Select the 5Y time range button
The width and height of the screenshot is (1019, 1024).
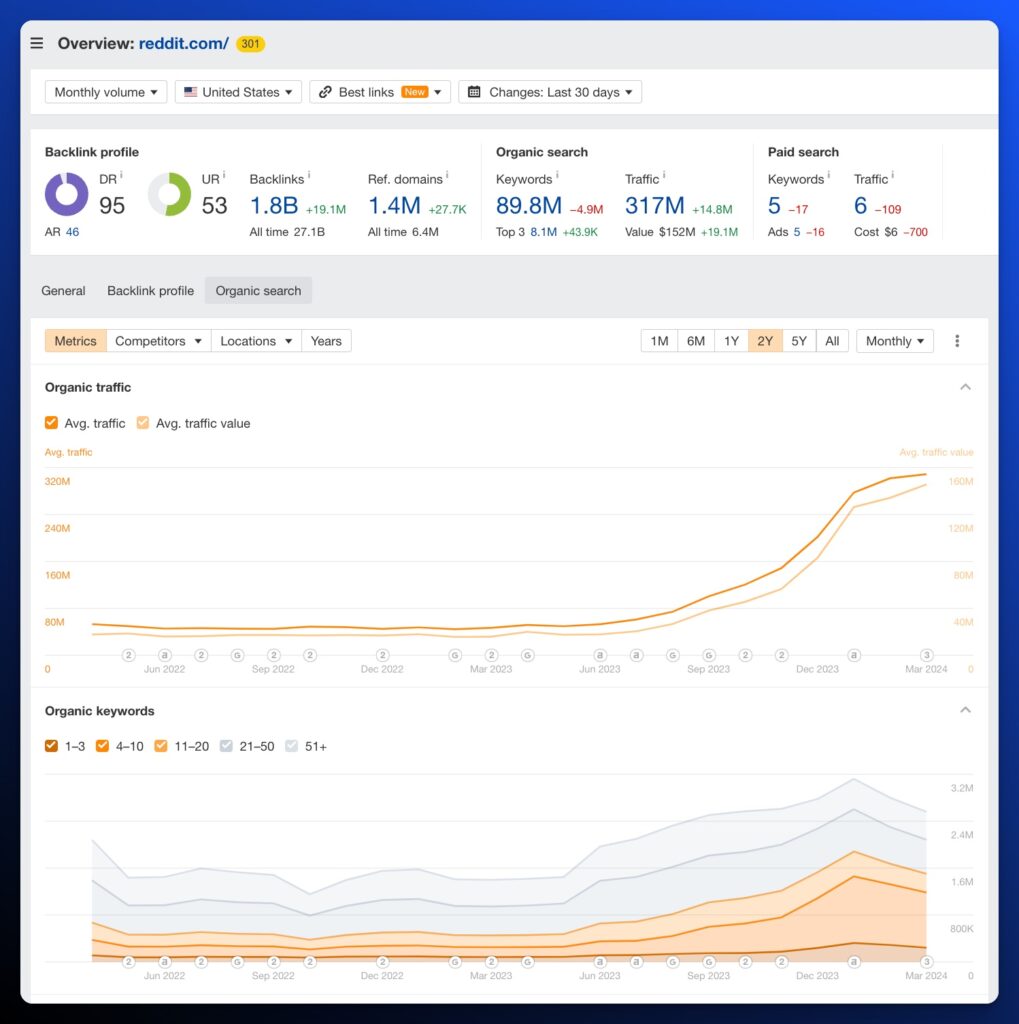tap(798, 341)
